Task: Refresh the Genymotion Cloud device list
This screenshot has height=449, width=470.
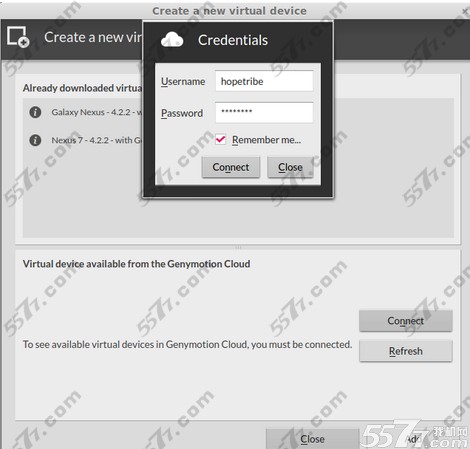Action: [406, 351]
